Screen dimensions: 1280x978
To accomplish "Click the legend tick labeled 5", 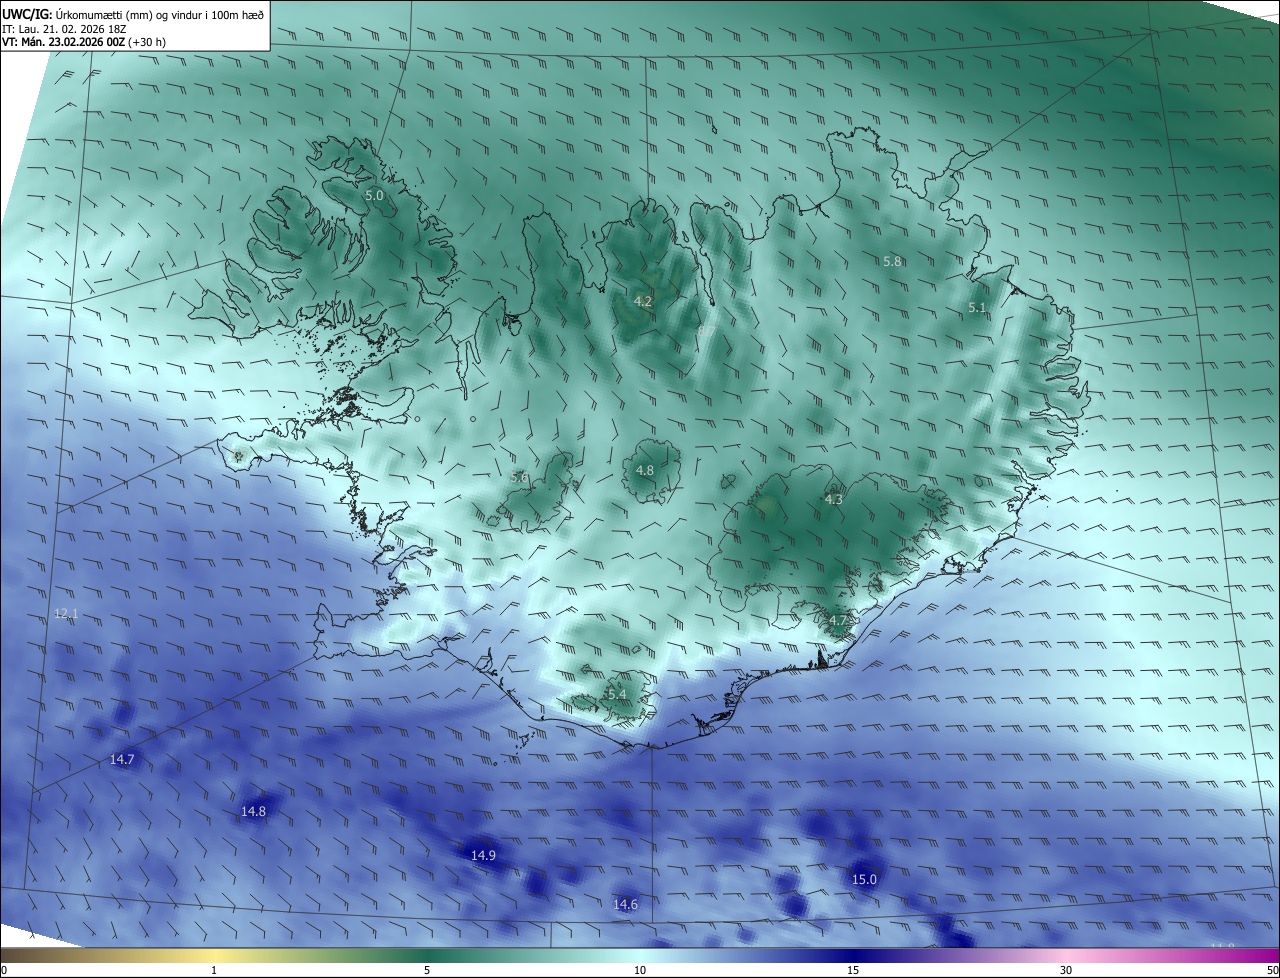I will point(427,970).
